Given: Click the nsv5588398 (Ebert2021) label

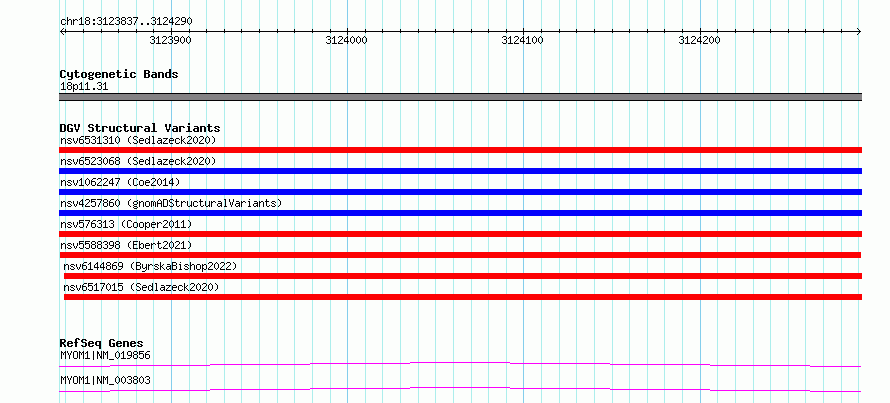Looking at the screenshot, I should [126, 245].
